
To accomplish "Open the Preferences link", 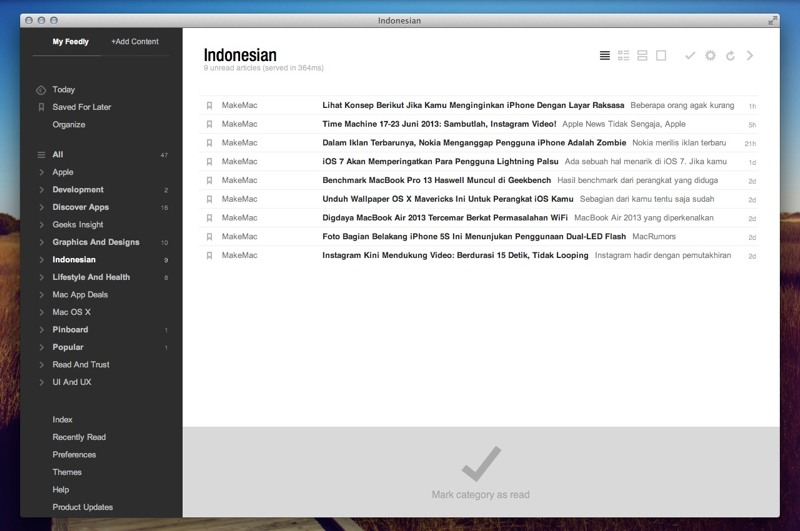I will pyautogui.click(x=74, y=454).
